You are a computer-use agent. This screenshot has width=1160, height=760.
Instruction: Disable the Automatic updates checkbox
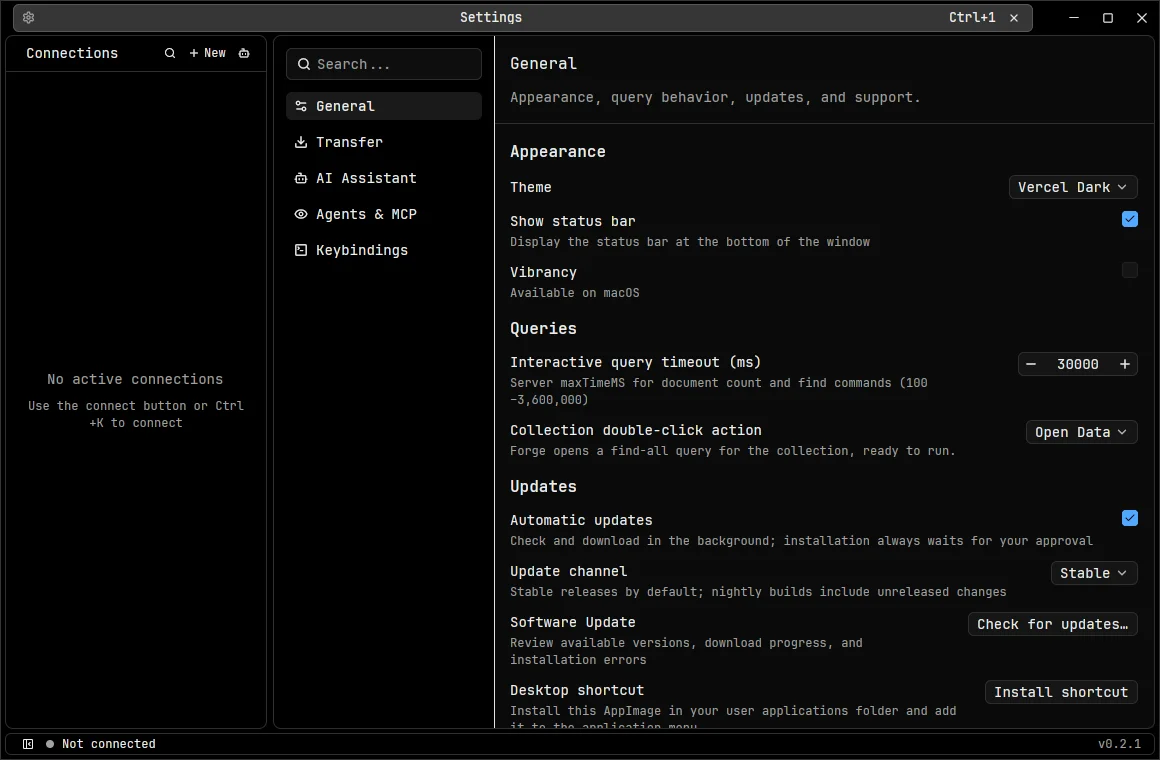pyautogui.click(x=1130, y=518)
